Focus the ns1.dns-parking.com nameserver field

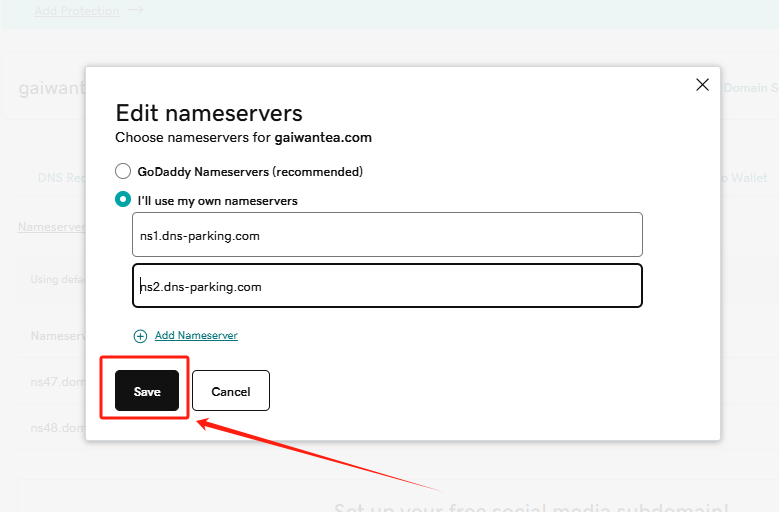pyautogui.click(x=387, y=235)
